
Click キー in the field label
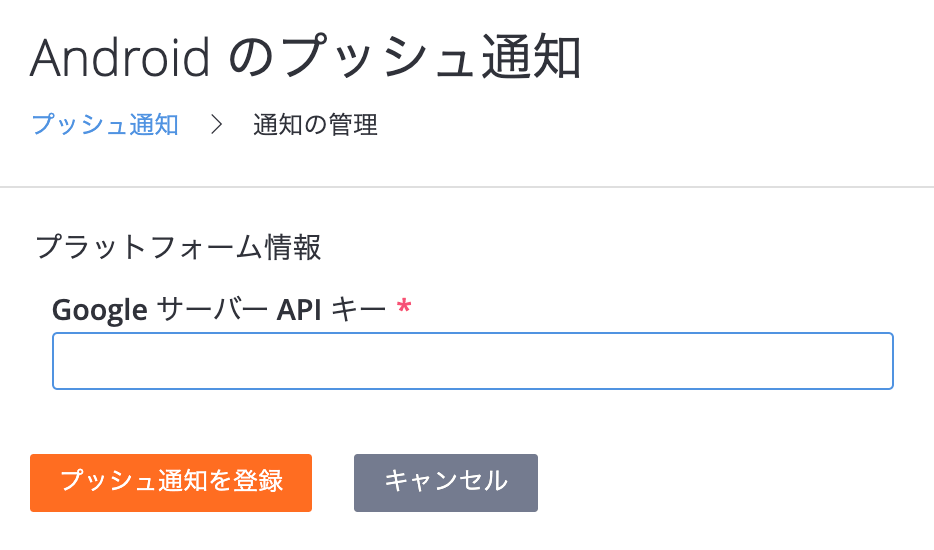(x=358, y=310)
